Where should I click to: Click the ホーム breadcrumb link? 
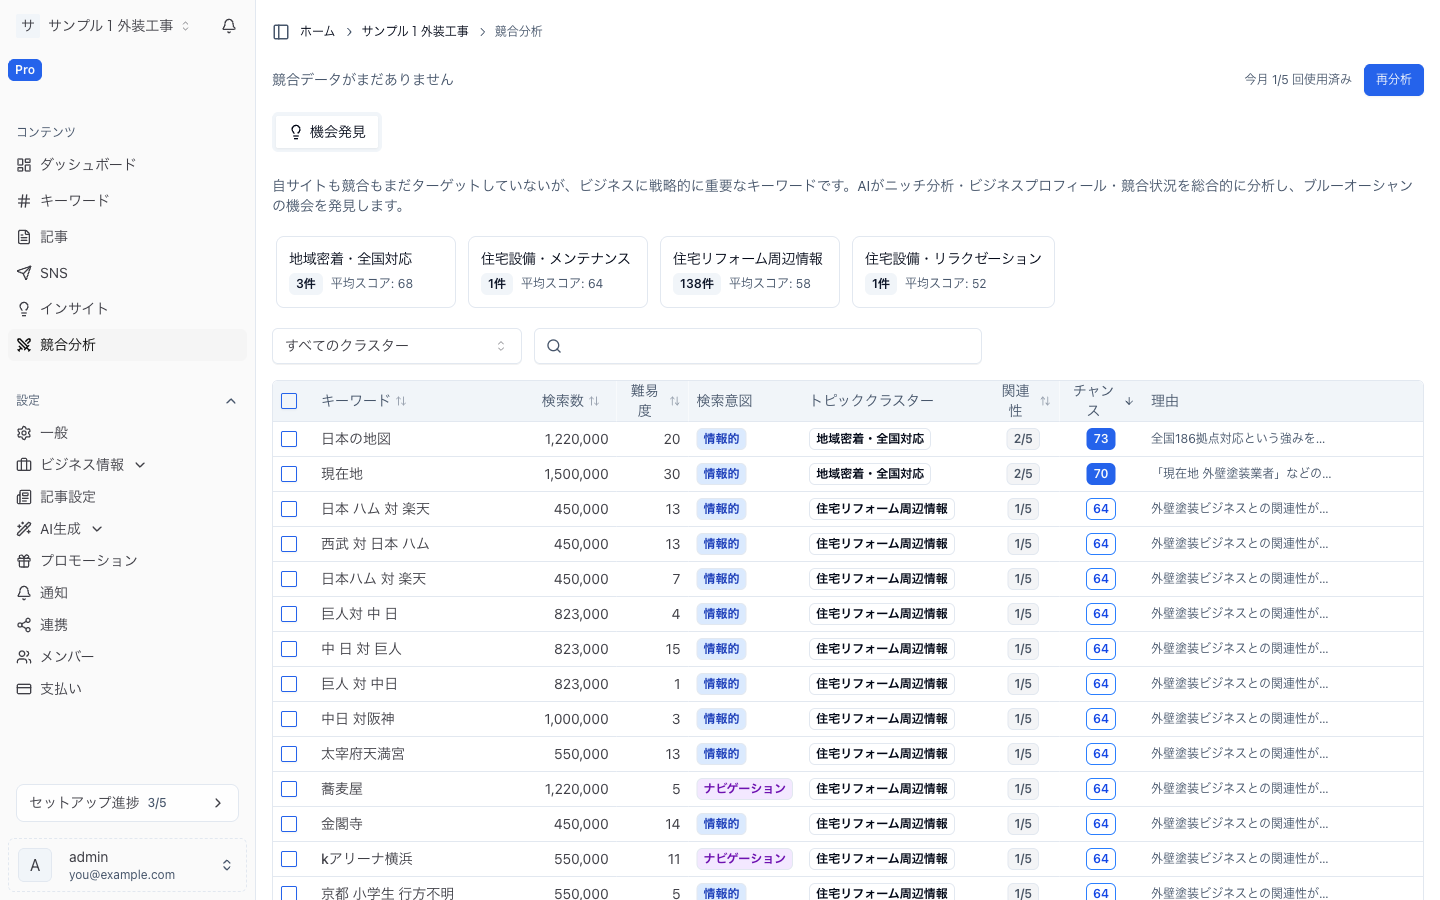317,32
